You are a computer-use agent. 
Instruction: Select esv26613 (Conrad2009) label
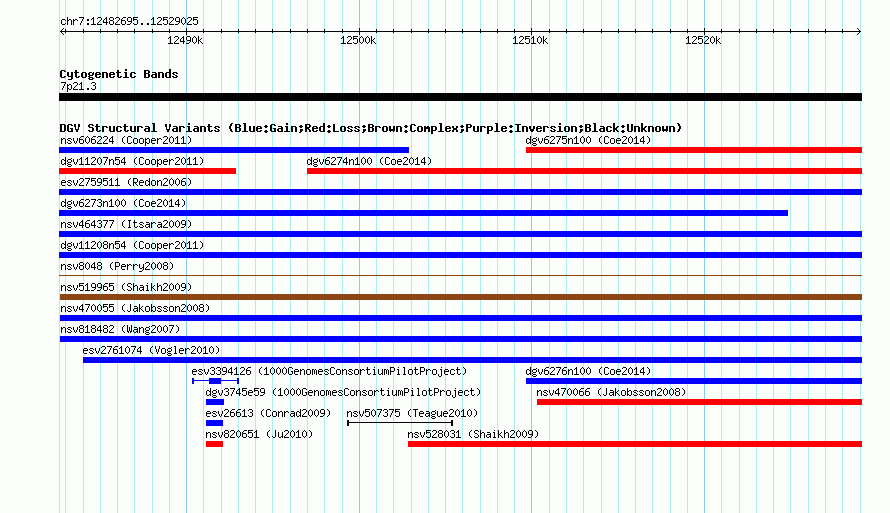(268, 413)
